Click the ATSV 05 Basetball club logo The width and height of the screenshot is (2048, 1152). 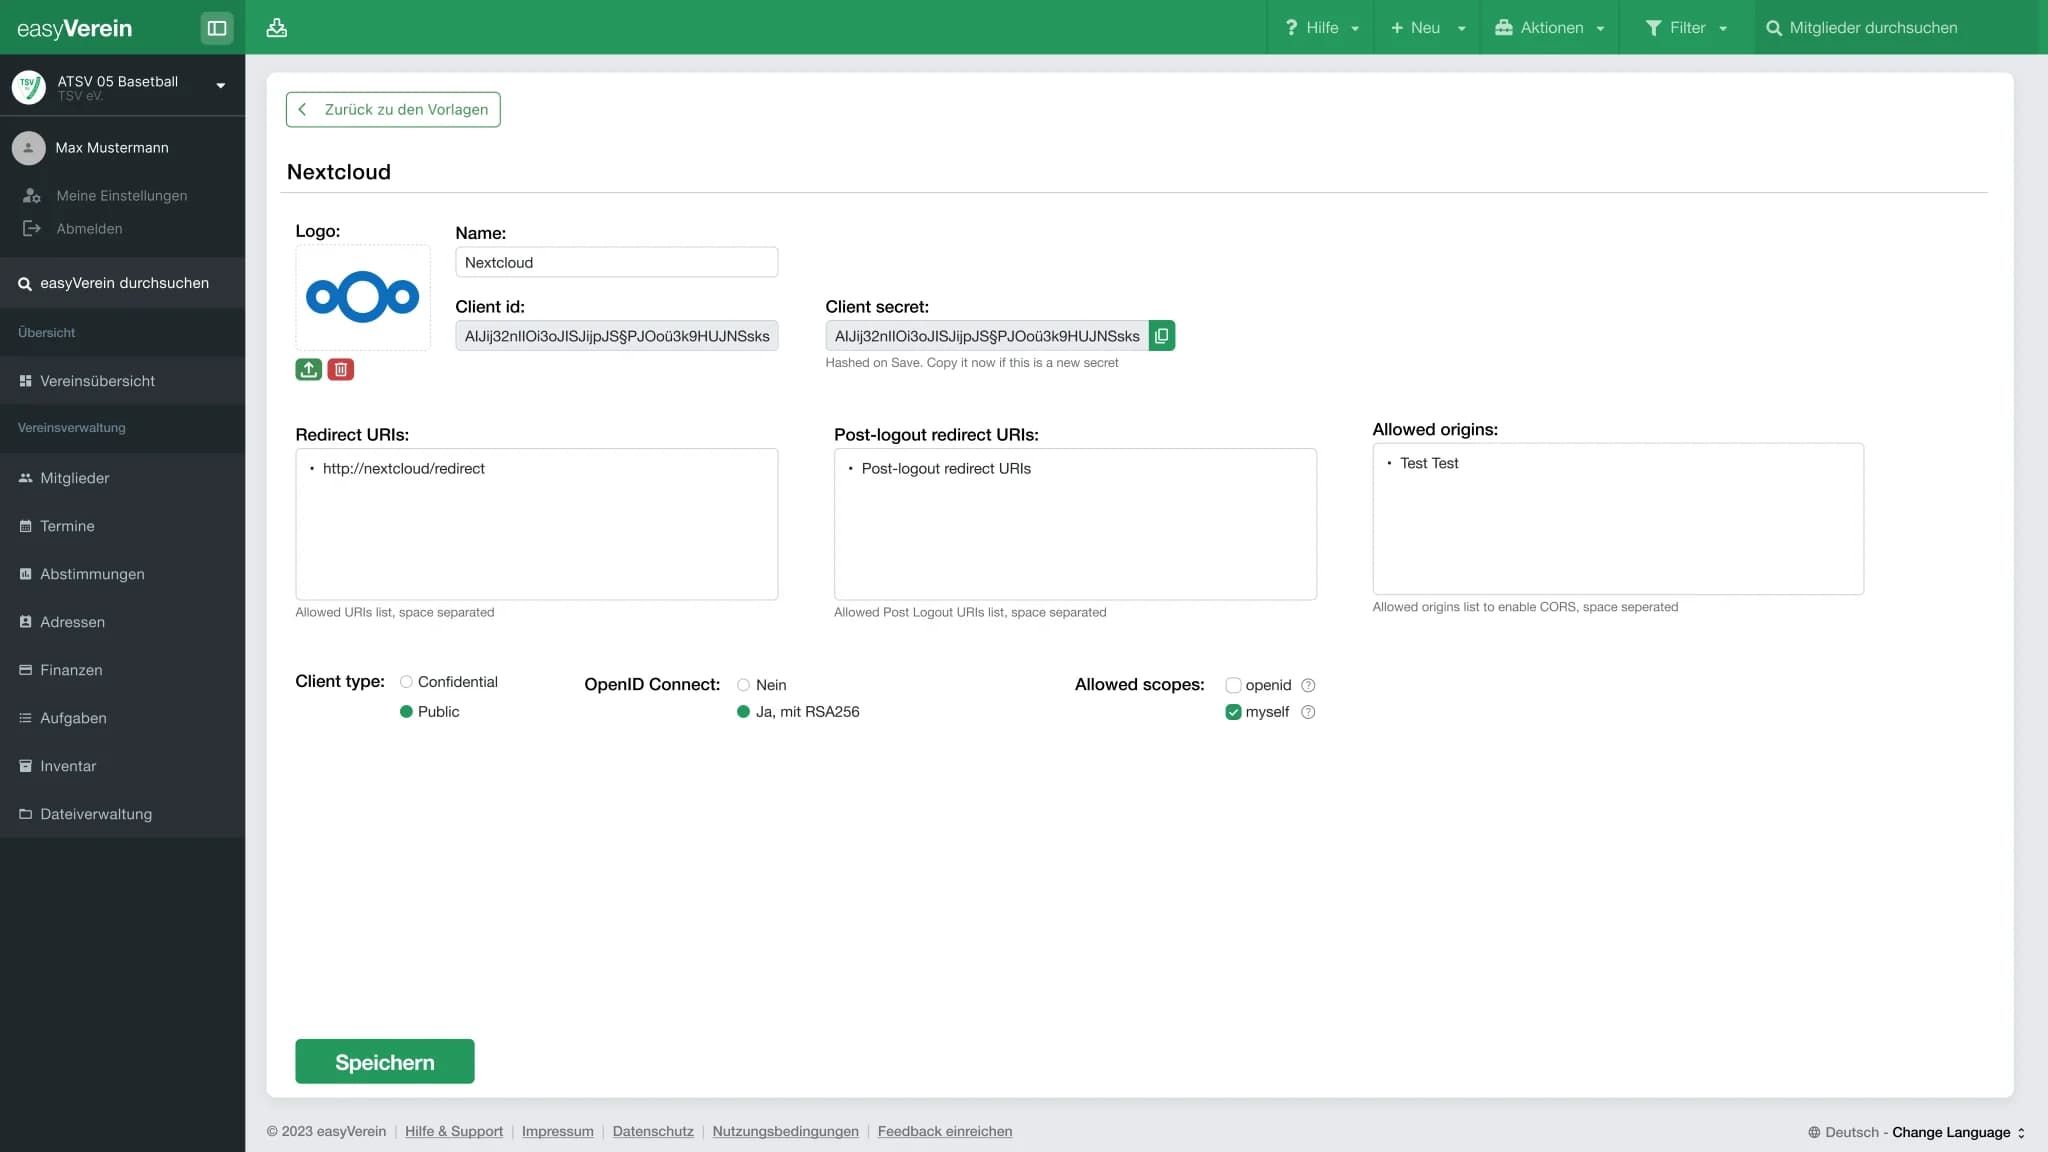(x=28, y=86)
